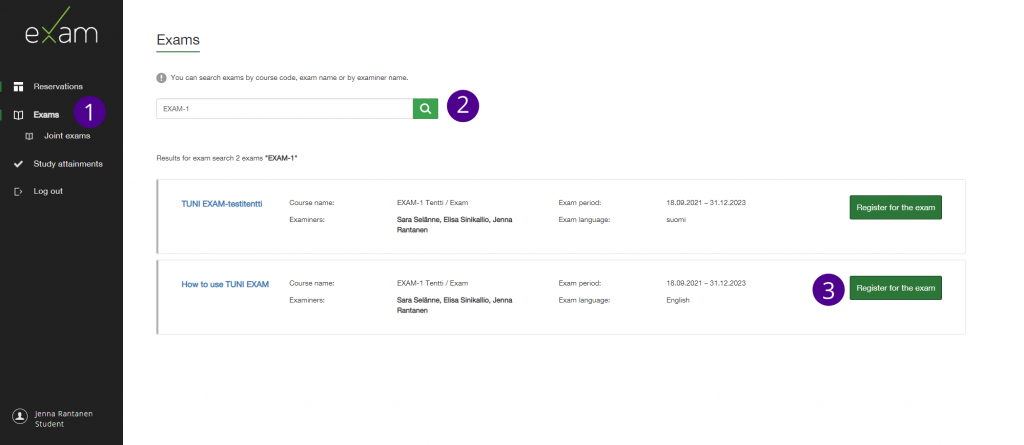Viewport: 1024px width, 445px height.
Task: Open the How to use TUNI EXAM link
Action: click(x=225, y=284)
